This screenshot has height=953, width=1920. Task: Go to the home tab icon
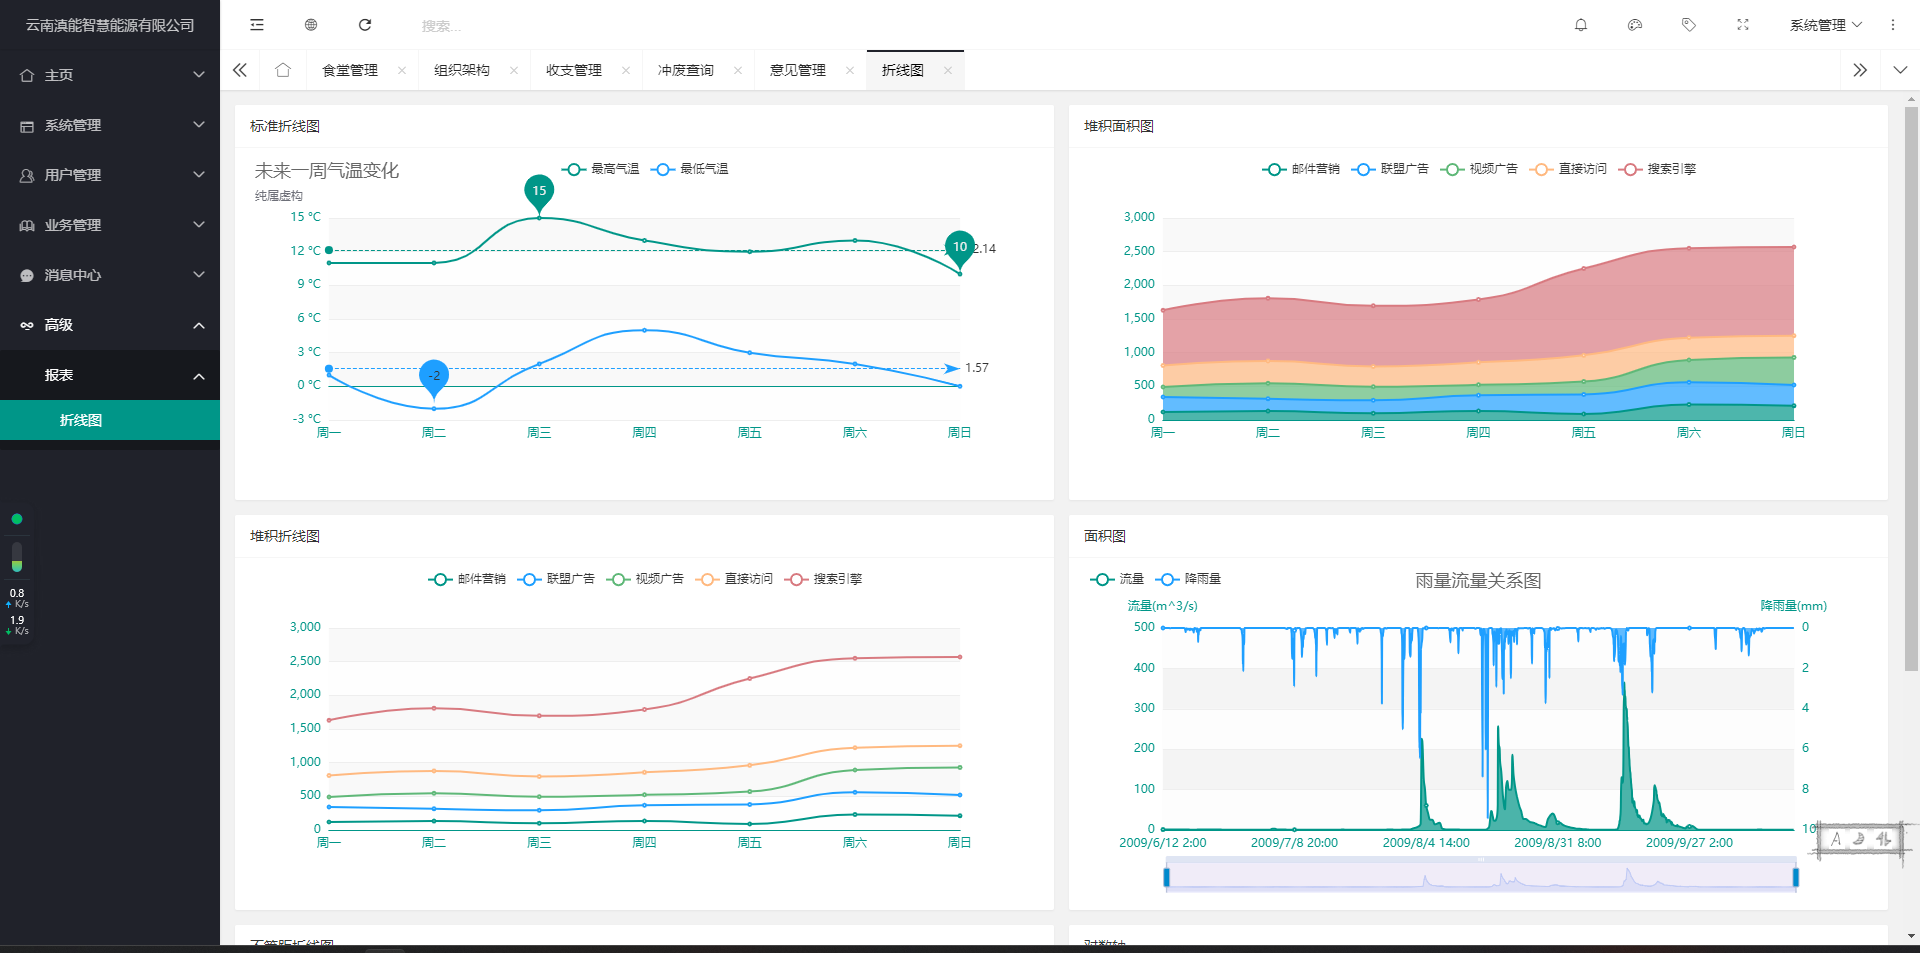tap(283, 70)
